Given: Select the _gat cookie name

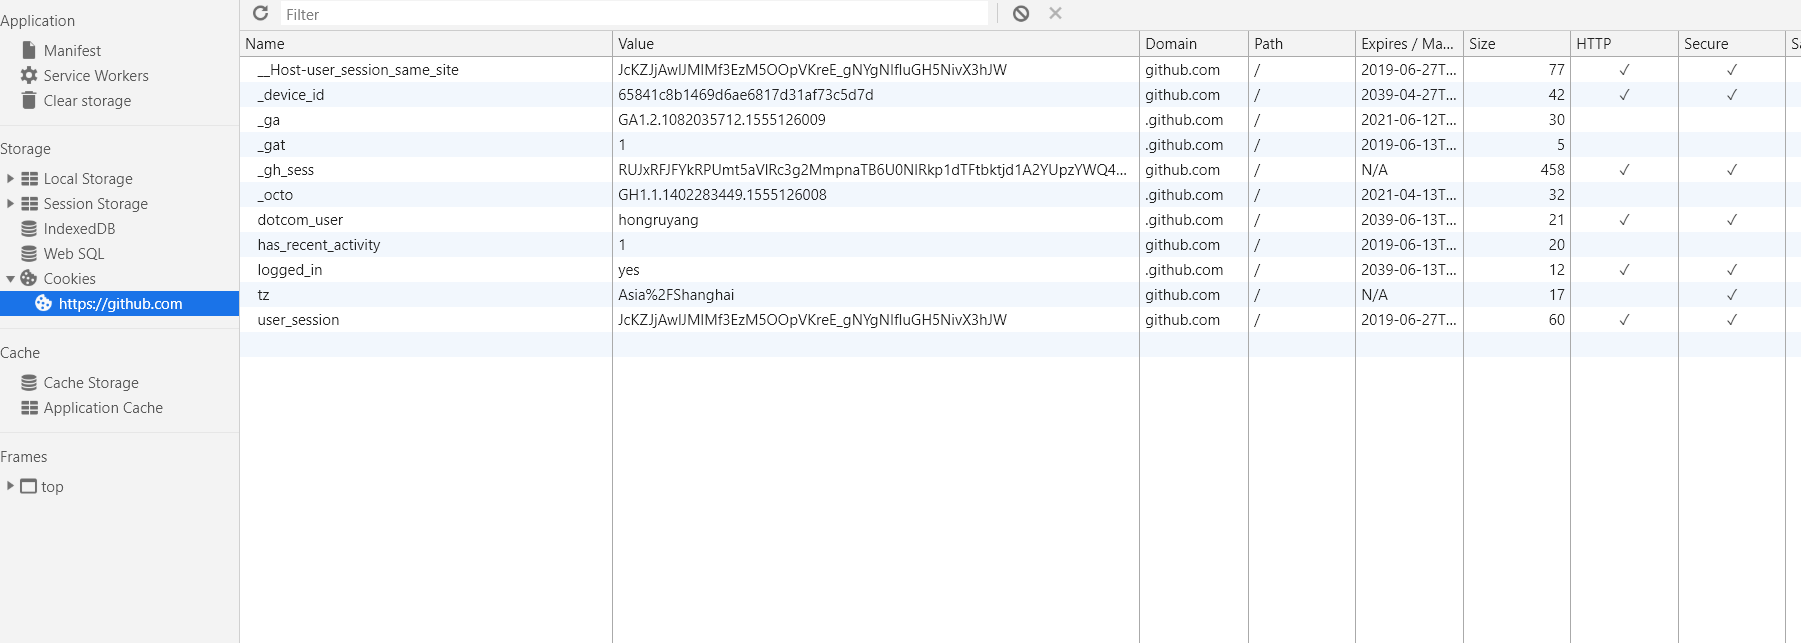Looking at the screenshot, I should click(271, 145).
